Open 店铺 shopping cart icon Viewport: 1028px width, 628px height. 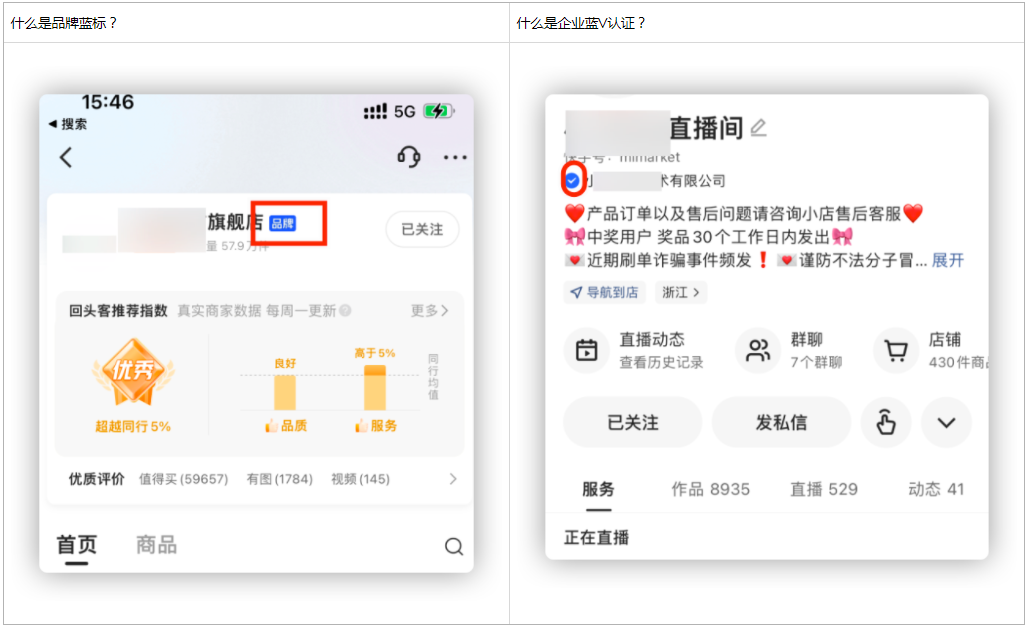click(x=895, y=350)
